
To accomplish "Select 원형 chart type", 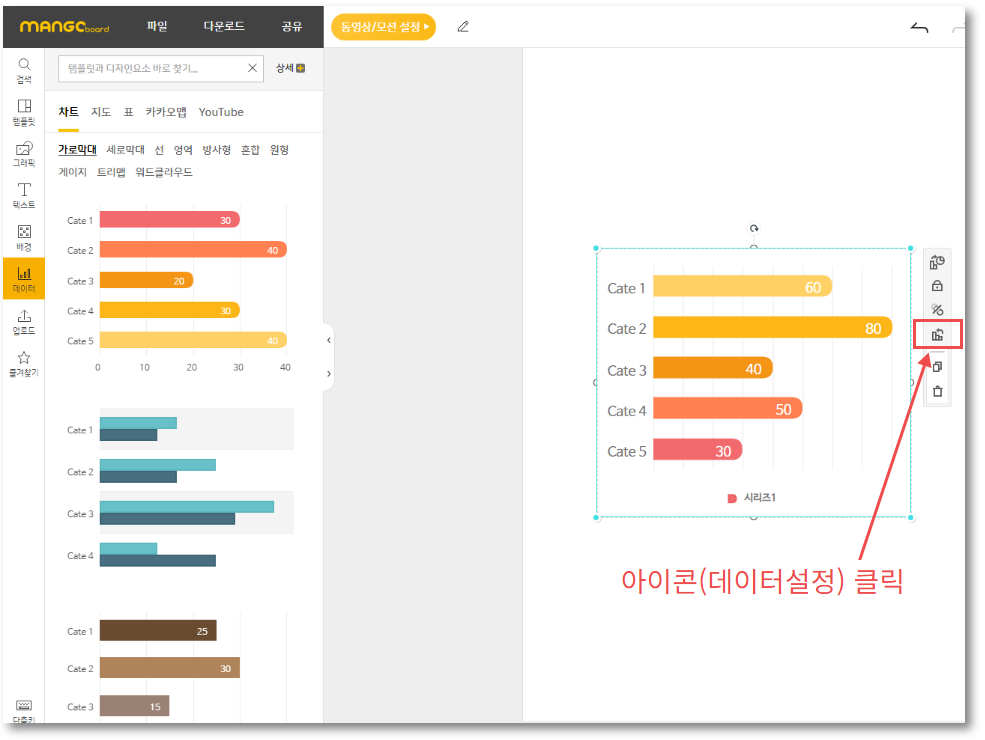I will pos(279,150).
